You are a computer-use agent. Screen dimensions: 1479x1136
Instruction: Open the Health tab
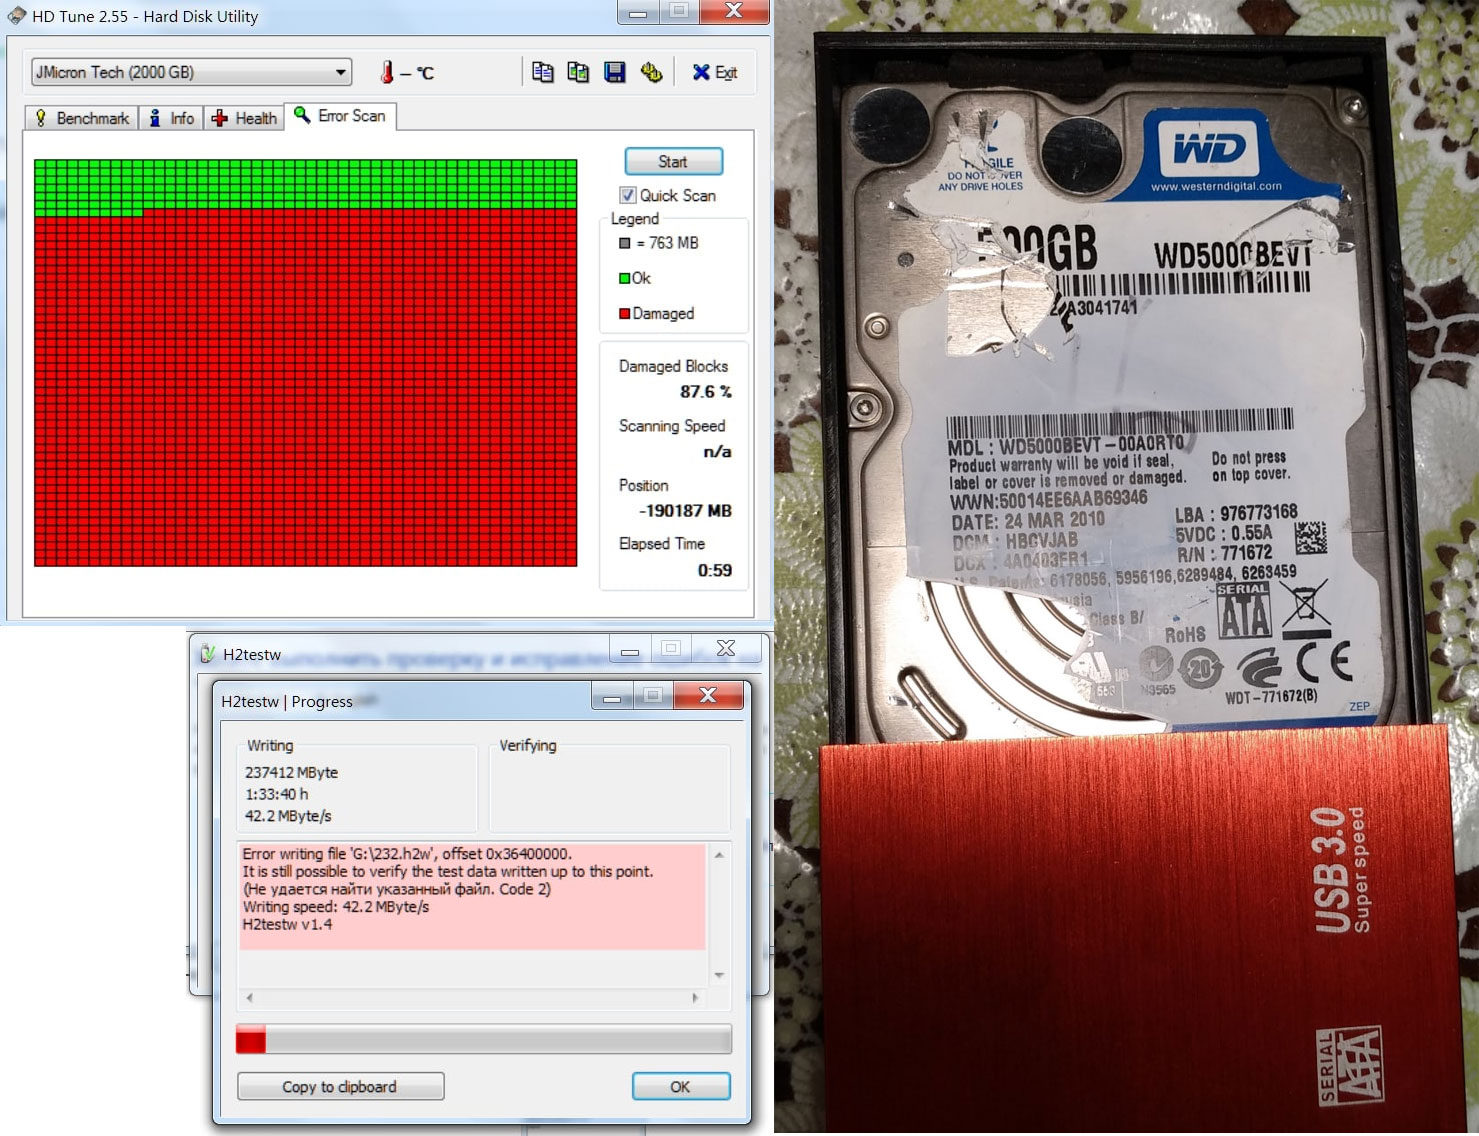pos(245,118)
